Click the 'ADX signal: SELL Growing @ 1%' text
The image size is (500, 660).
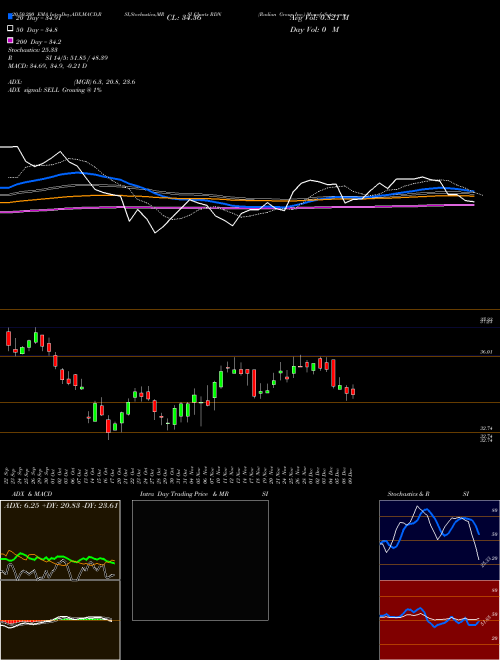click(55, 90)
